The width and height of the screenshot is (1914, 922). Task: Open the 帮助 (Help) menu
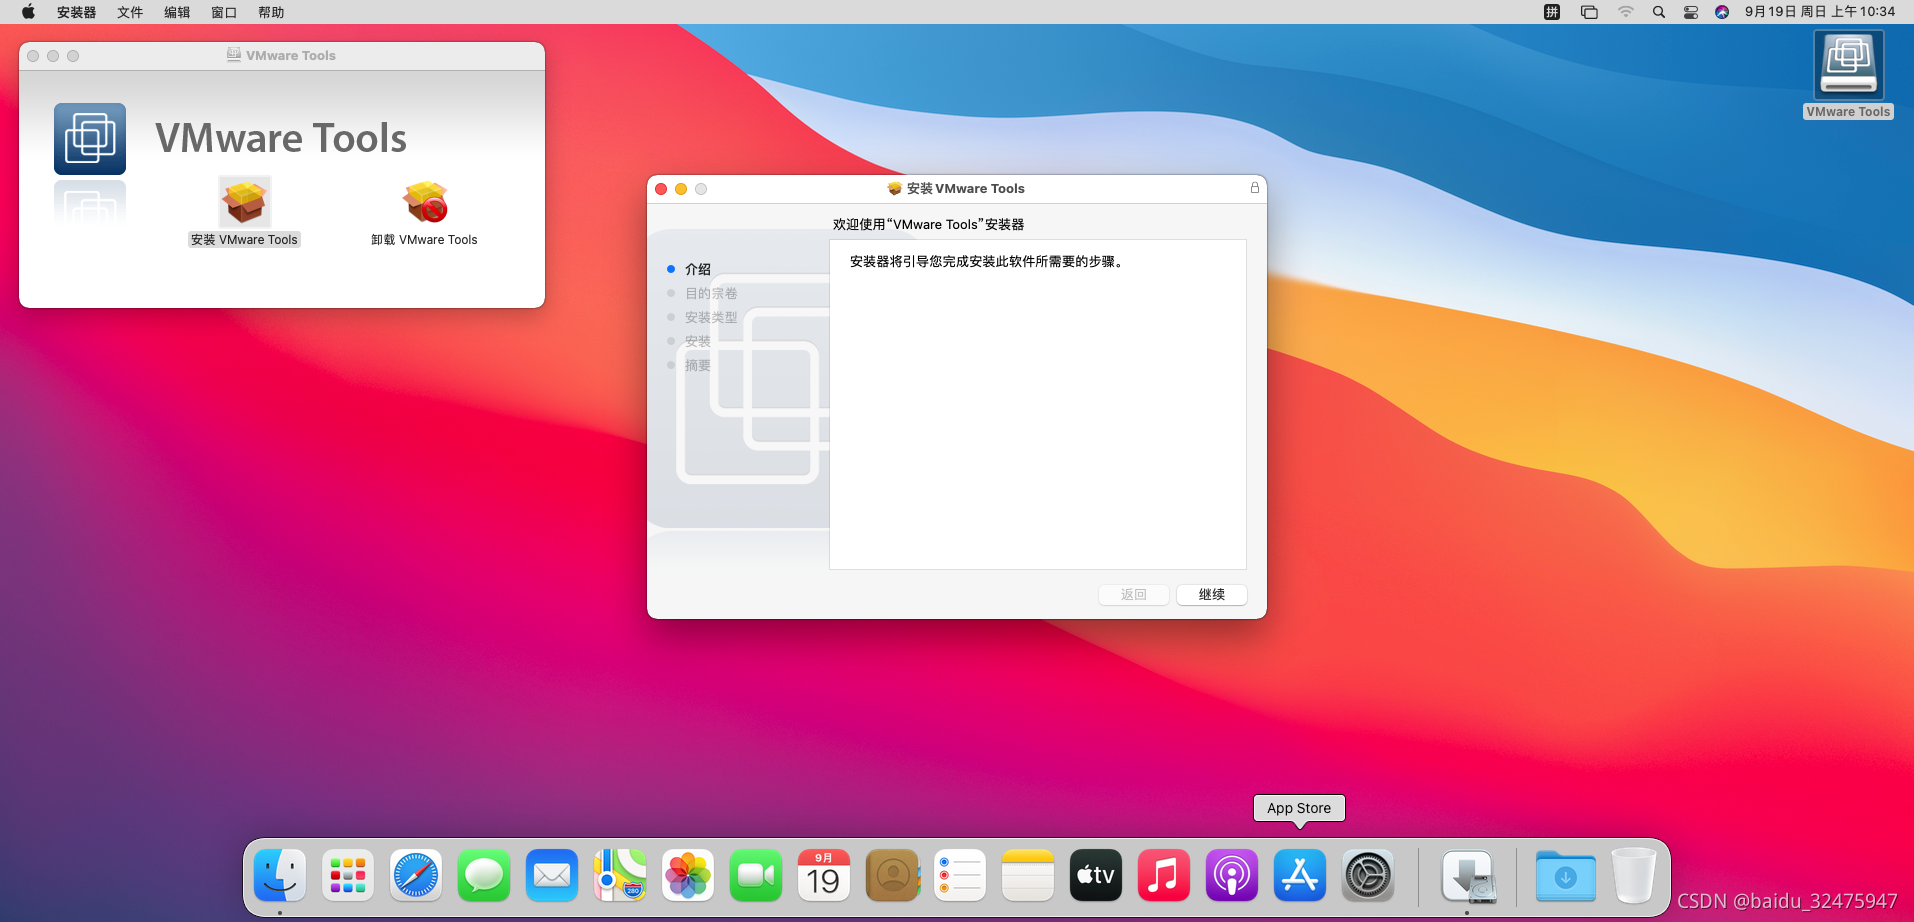[271, 12]
